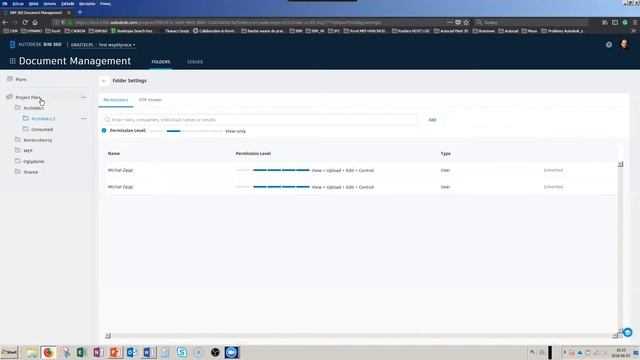Select the Ogladanie folder
This screenshot has height=360, width=640.
coord(33,161)
